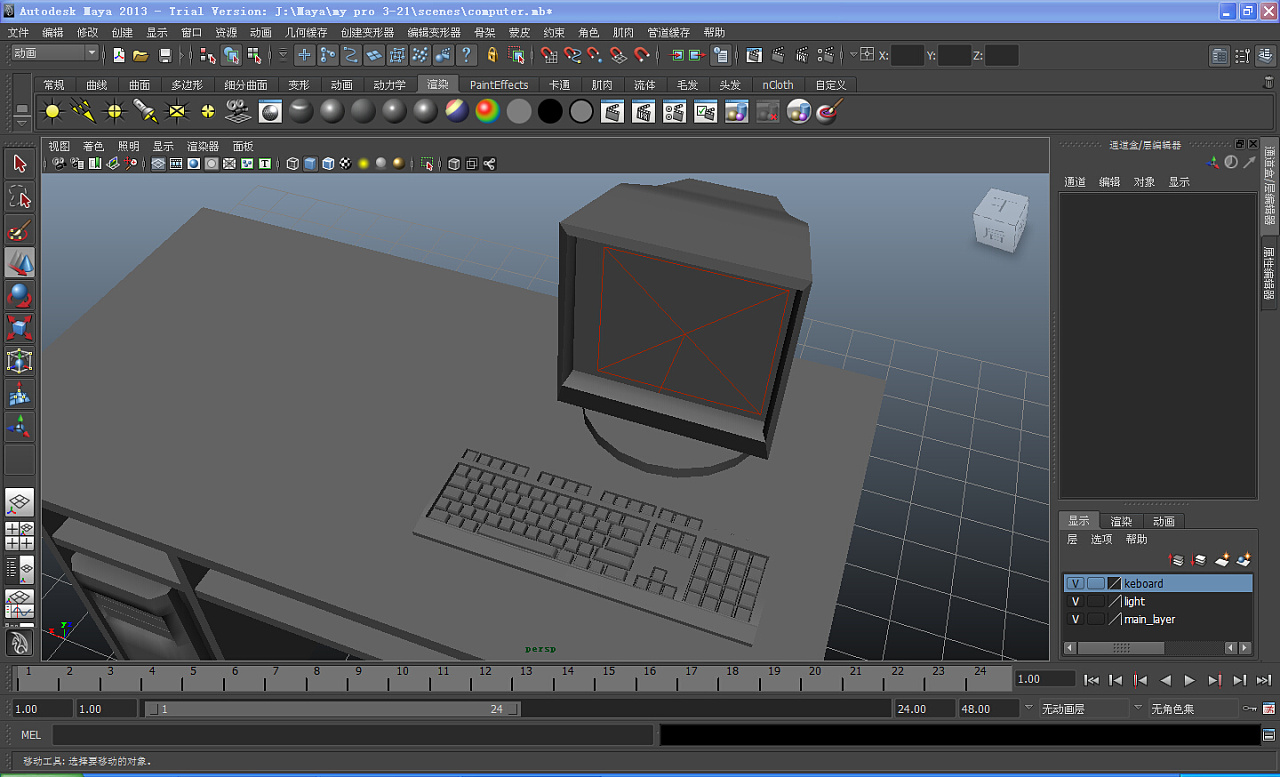The width and height of the screenshot is (1280, 777).
Task: Open the animation layer dropdown beside 无动画层
Action: [1028, 708]
